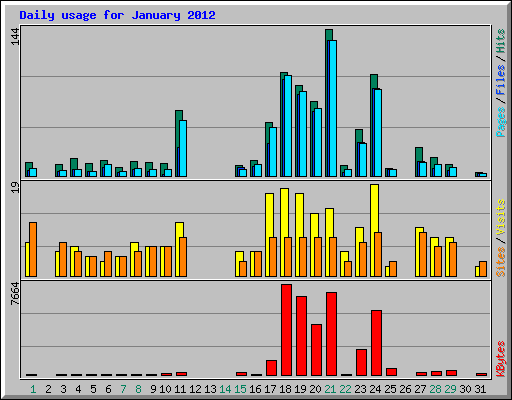
Task: Click day 12 on the x-axis
Action: [195, 389]
